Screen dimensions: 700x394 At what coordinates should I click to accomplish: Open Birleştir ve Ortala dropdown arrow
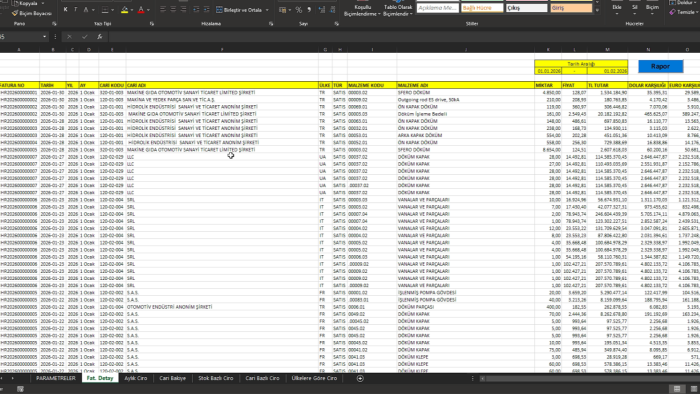[x=267, y=10]
